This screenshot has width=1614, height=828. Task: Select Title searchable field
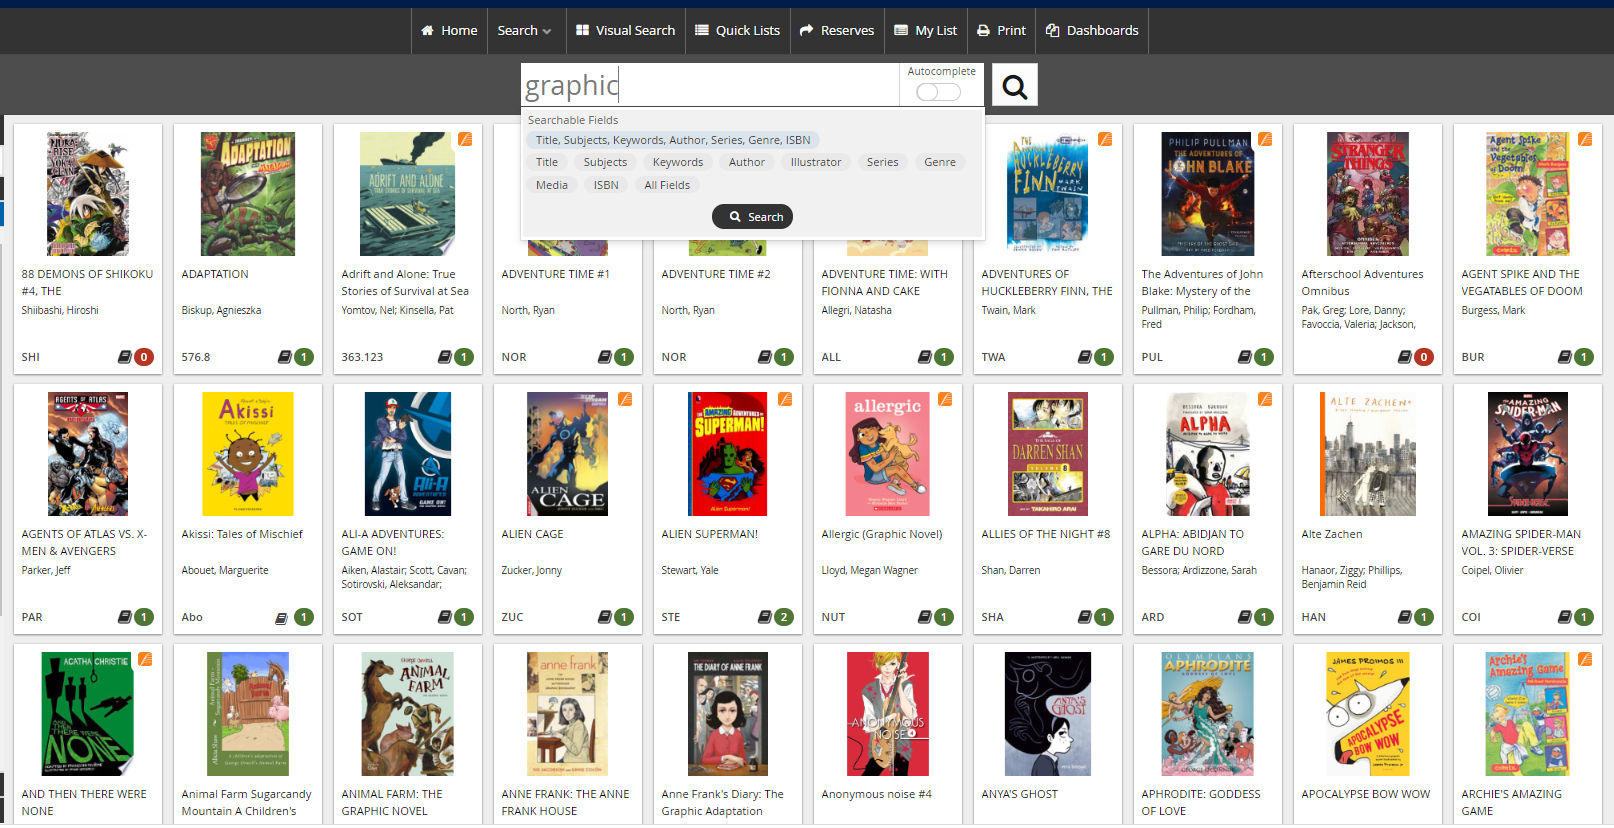pyautogui.click(x=547, y=162)
